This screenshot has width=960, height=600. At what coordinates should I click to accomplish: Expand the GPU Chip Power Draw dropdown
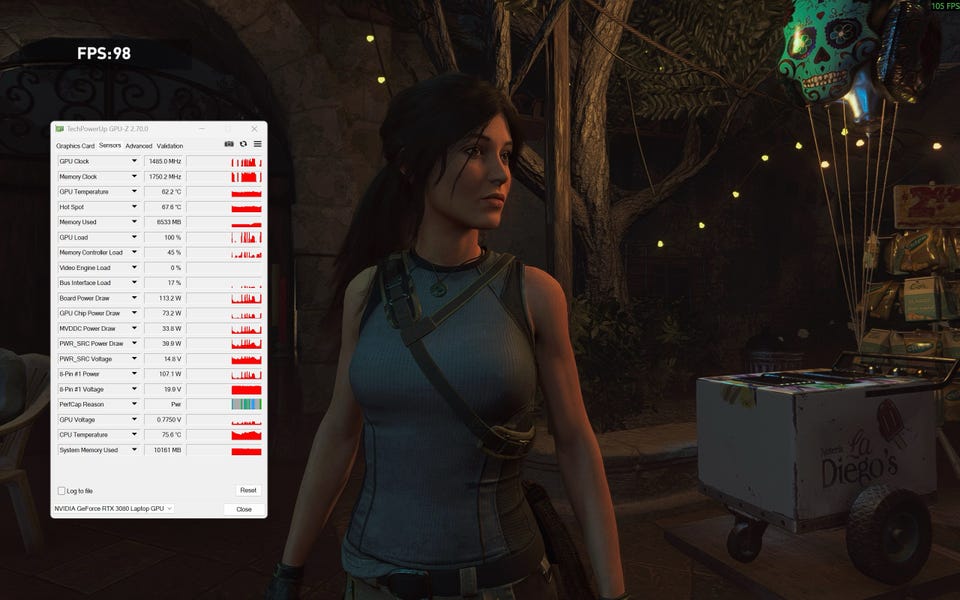point(134,313)
